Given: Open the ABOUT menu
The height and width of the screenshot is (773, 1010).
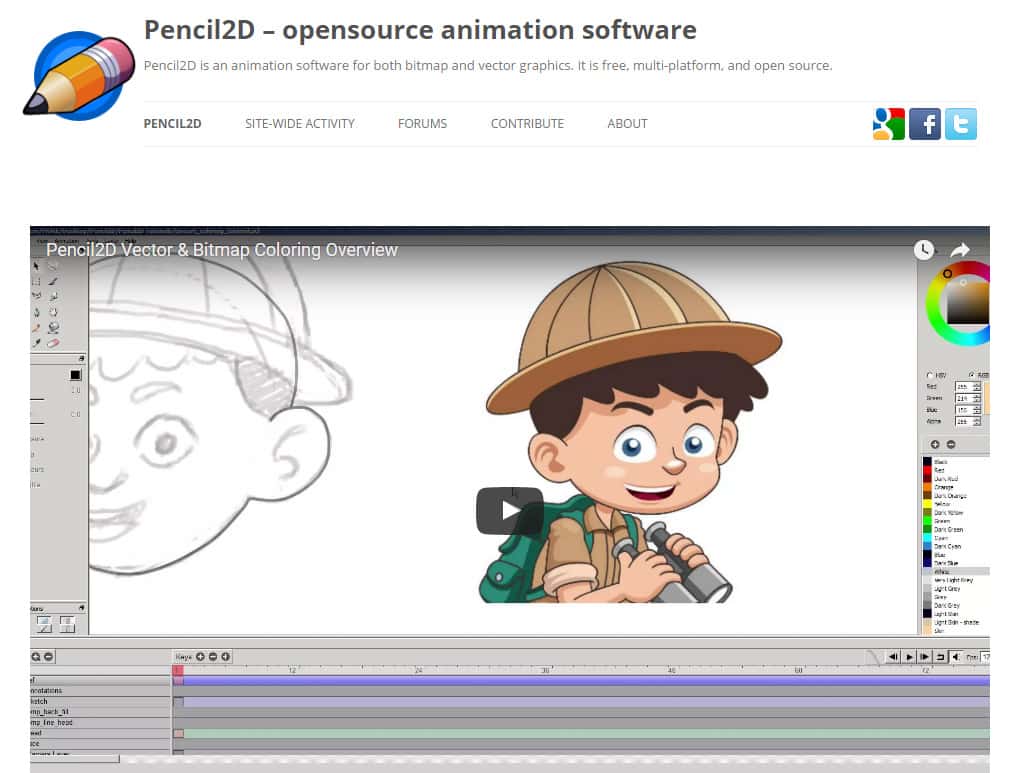Looking at the screenshot, I should 627,124.
